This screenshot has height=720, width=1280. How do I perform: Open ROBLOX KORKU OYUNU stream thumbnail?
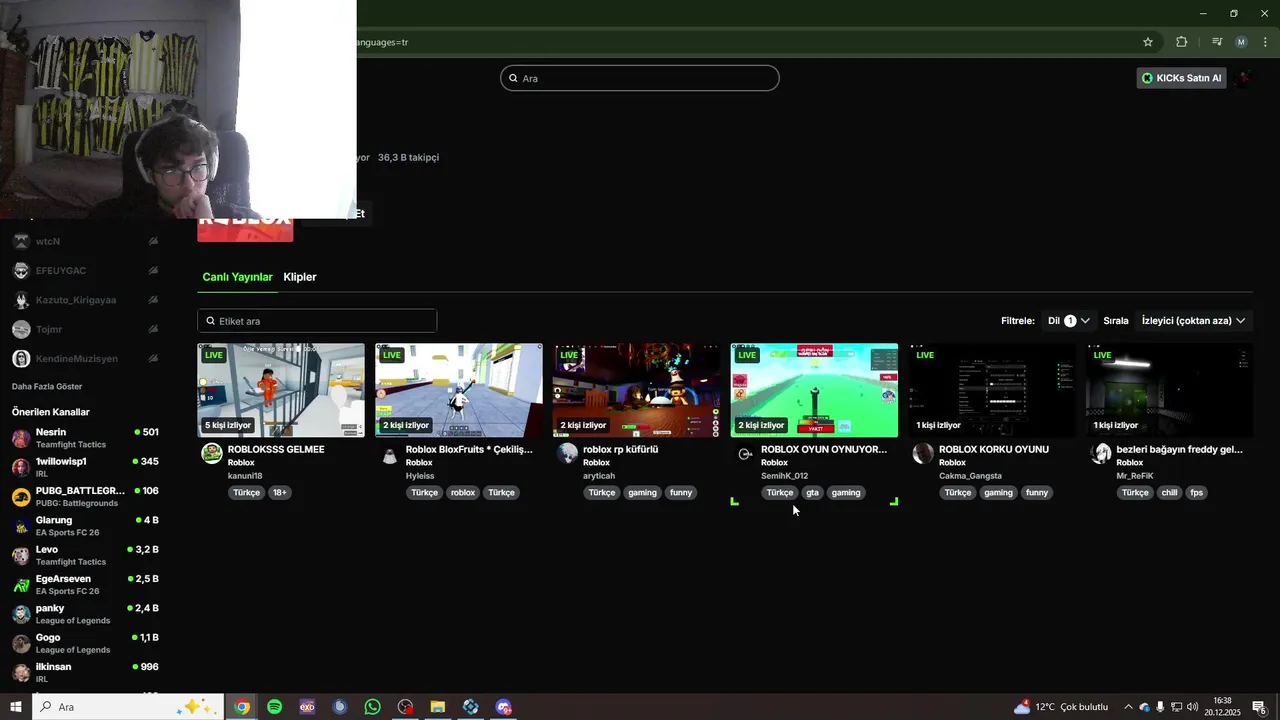tap(992, 390)
